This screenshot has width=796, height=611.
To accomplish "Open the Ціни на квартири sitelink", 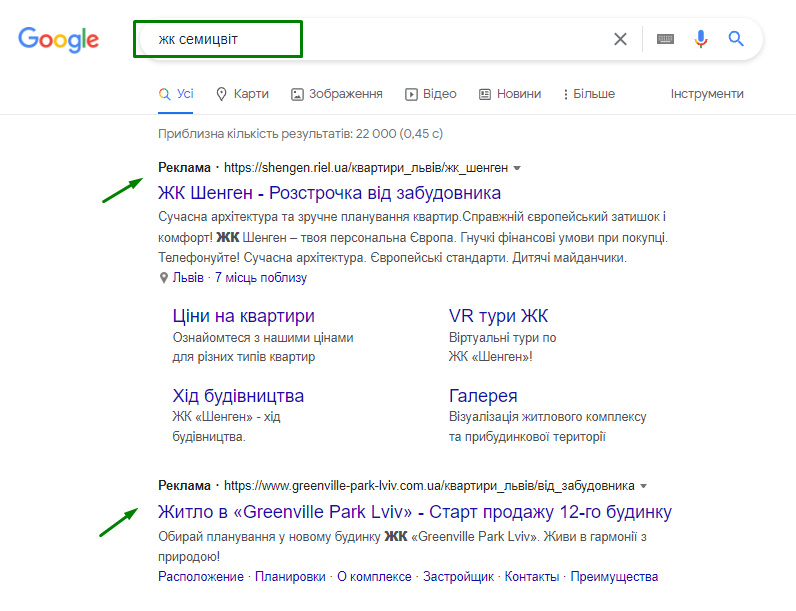I will click(243, 316).
